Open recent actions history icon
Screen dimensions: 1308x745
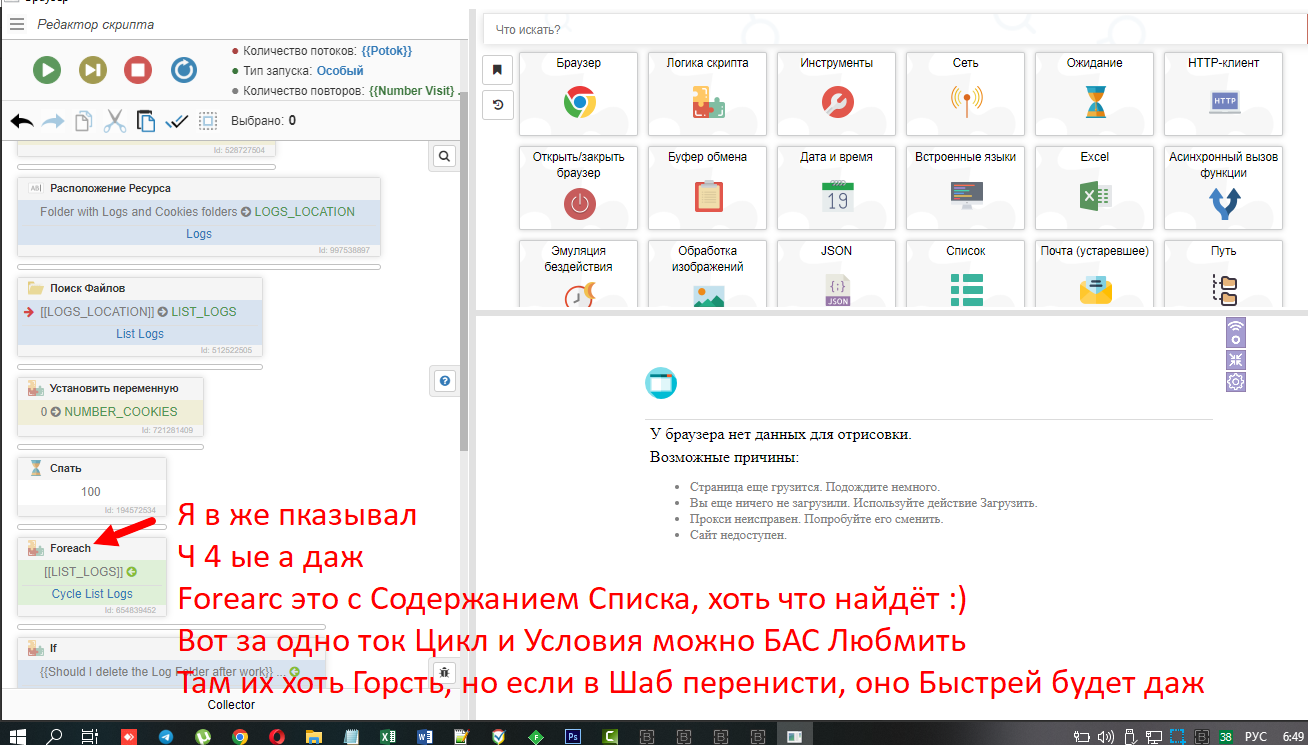tap(498, 104)
